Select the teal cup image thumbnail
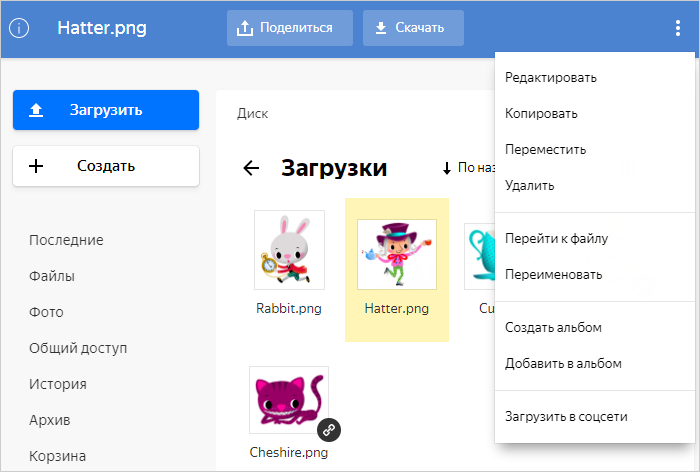The height and width of the screenshot is (472, 700). pos(479,256)
